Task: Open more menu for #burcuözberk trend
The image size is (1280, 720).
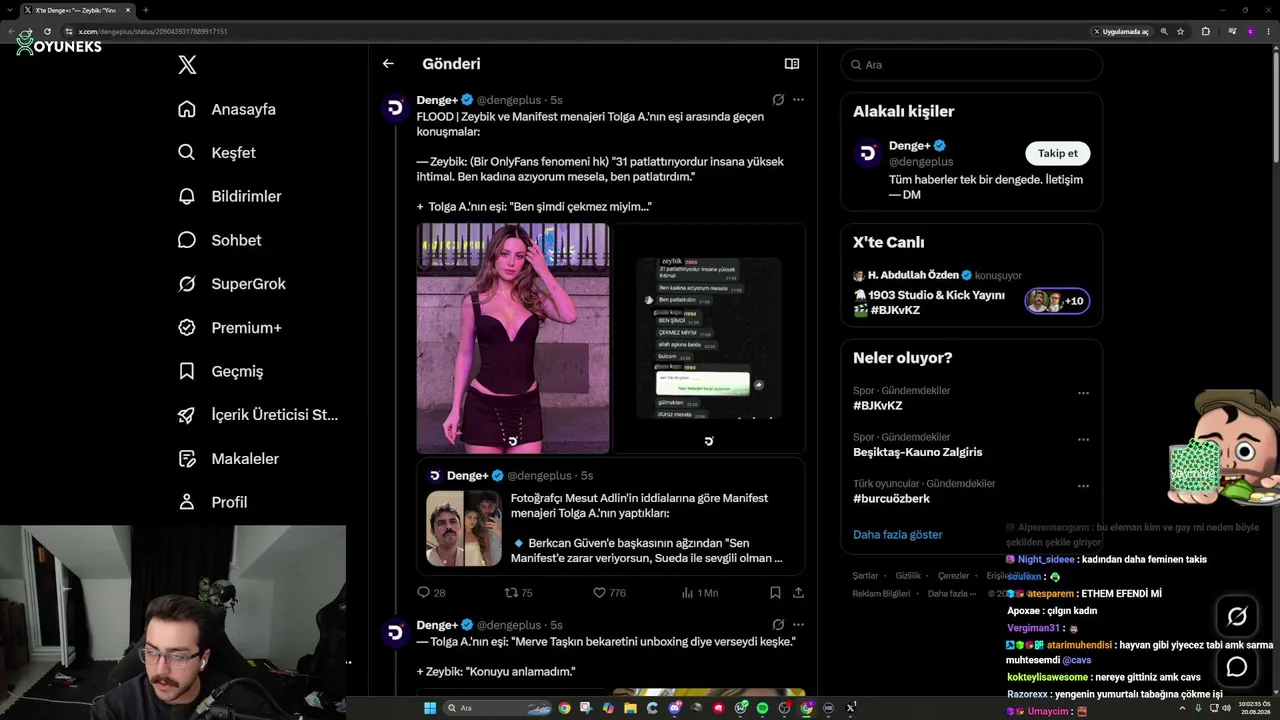Action: pyautogui.click(x=1083, y=486)
